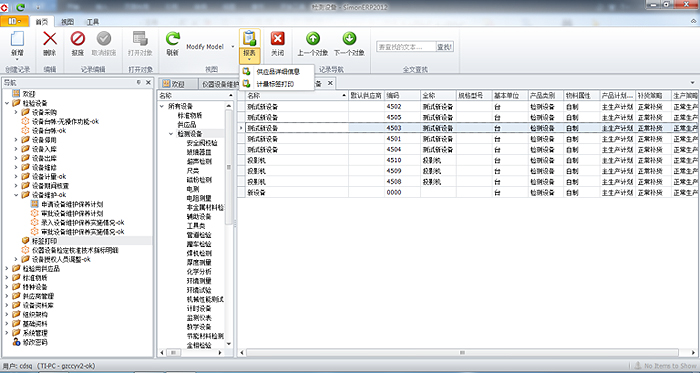The width and height of the screenshot is (700, 373).
Task: Open 申请设备维护保养计划 item
Action: (72, 204)
